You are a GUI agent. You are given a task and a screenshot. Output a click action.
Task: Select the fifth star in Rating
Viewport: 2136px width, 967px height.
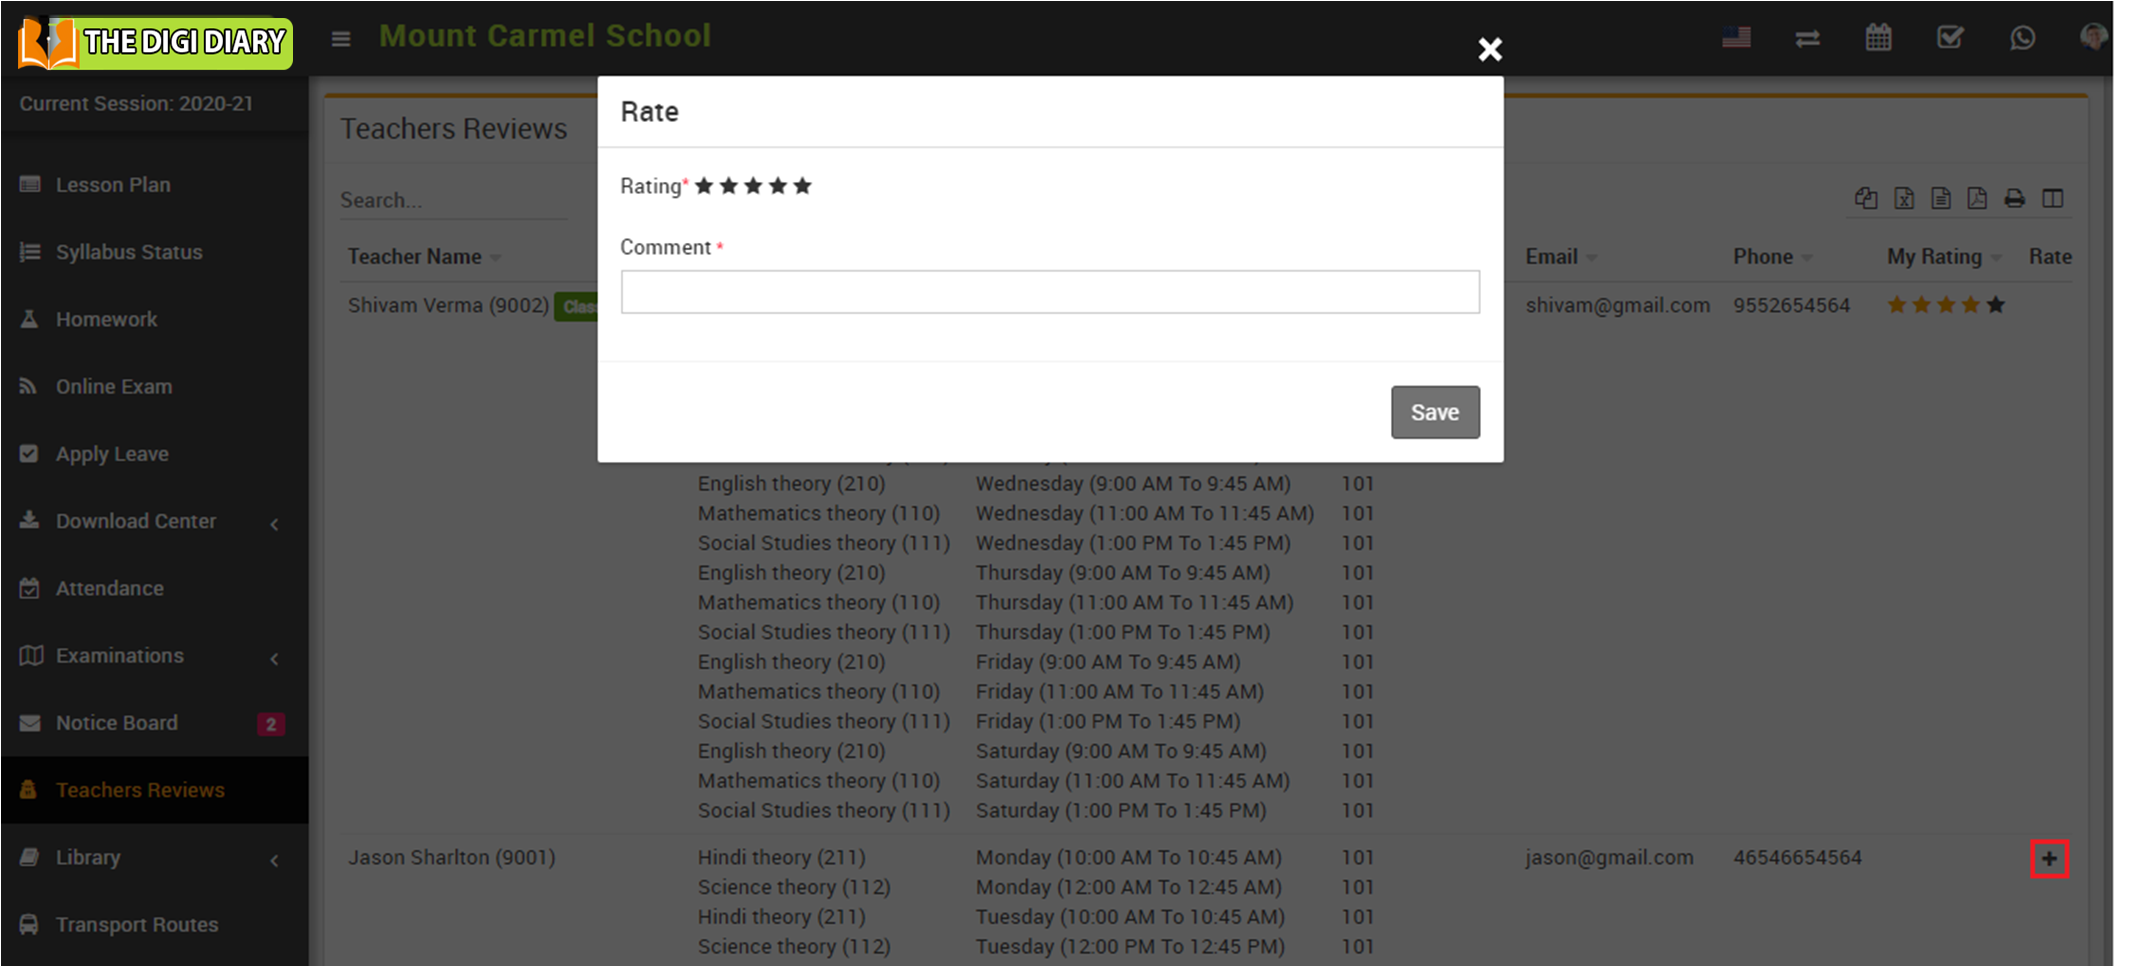click(x=802, y=186)
